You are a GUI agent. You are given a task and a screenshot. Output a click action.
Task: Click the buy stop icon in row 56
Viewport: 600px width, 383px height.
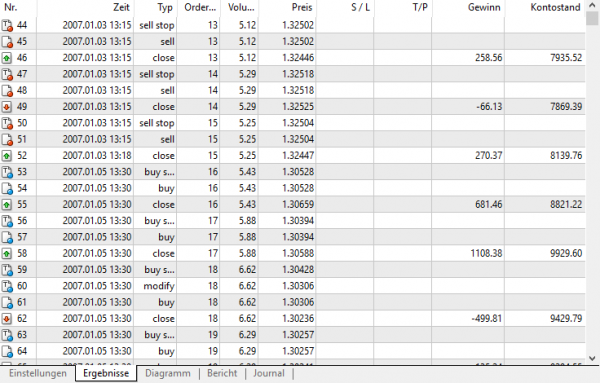7,221
